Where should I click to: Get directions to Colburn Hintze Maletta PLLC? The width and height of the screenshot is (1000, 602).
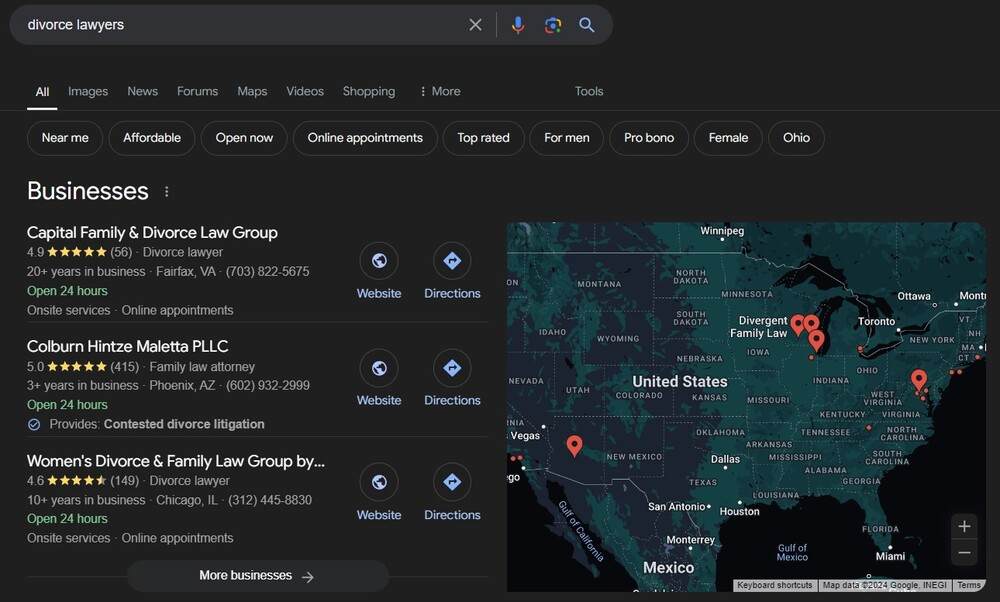(x=452, y=368)
